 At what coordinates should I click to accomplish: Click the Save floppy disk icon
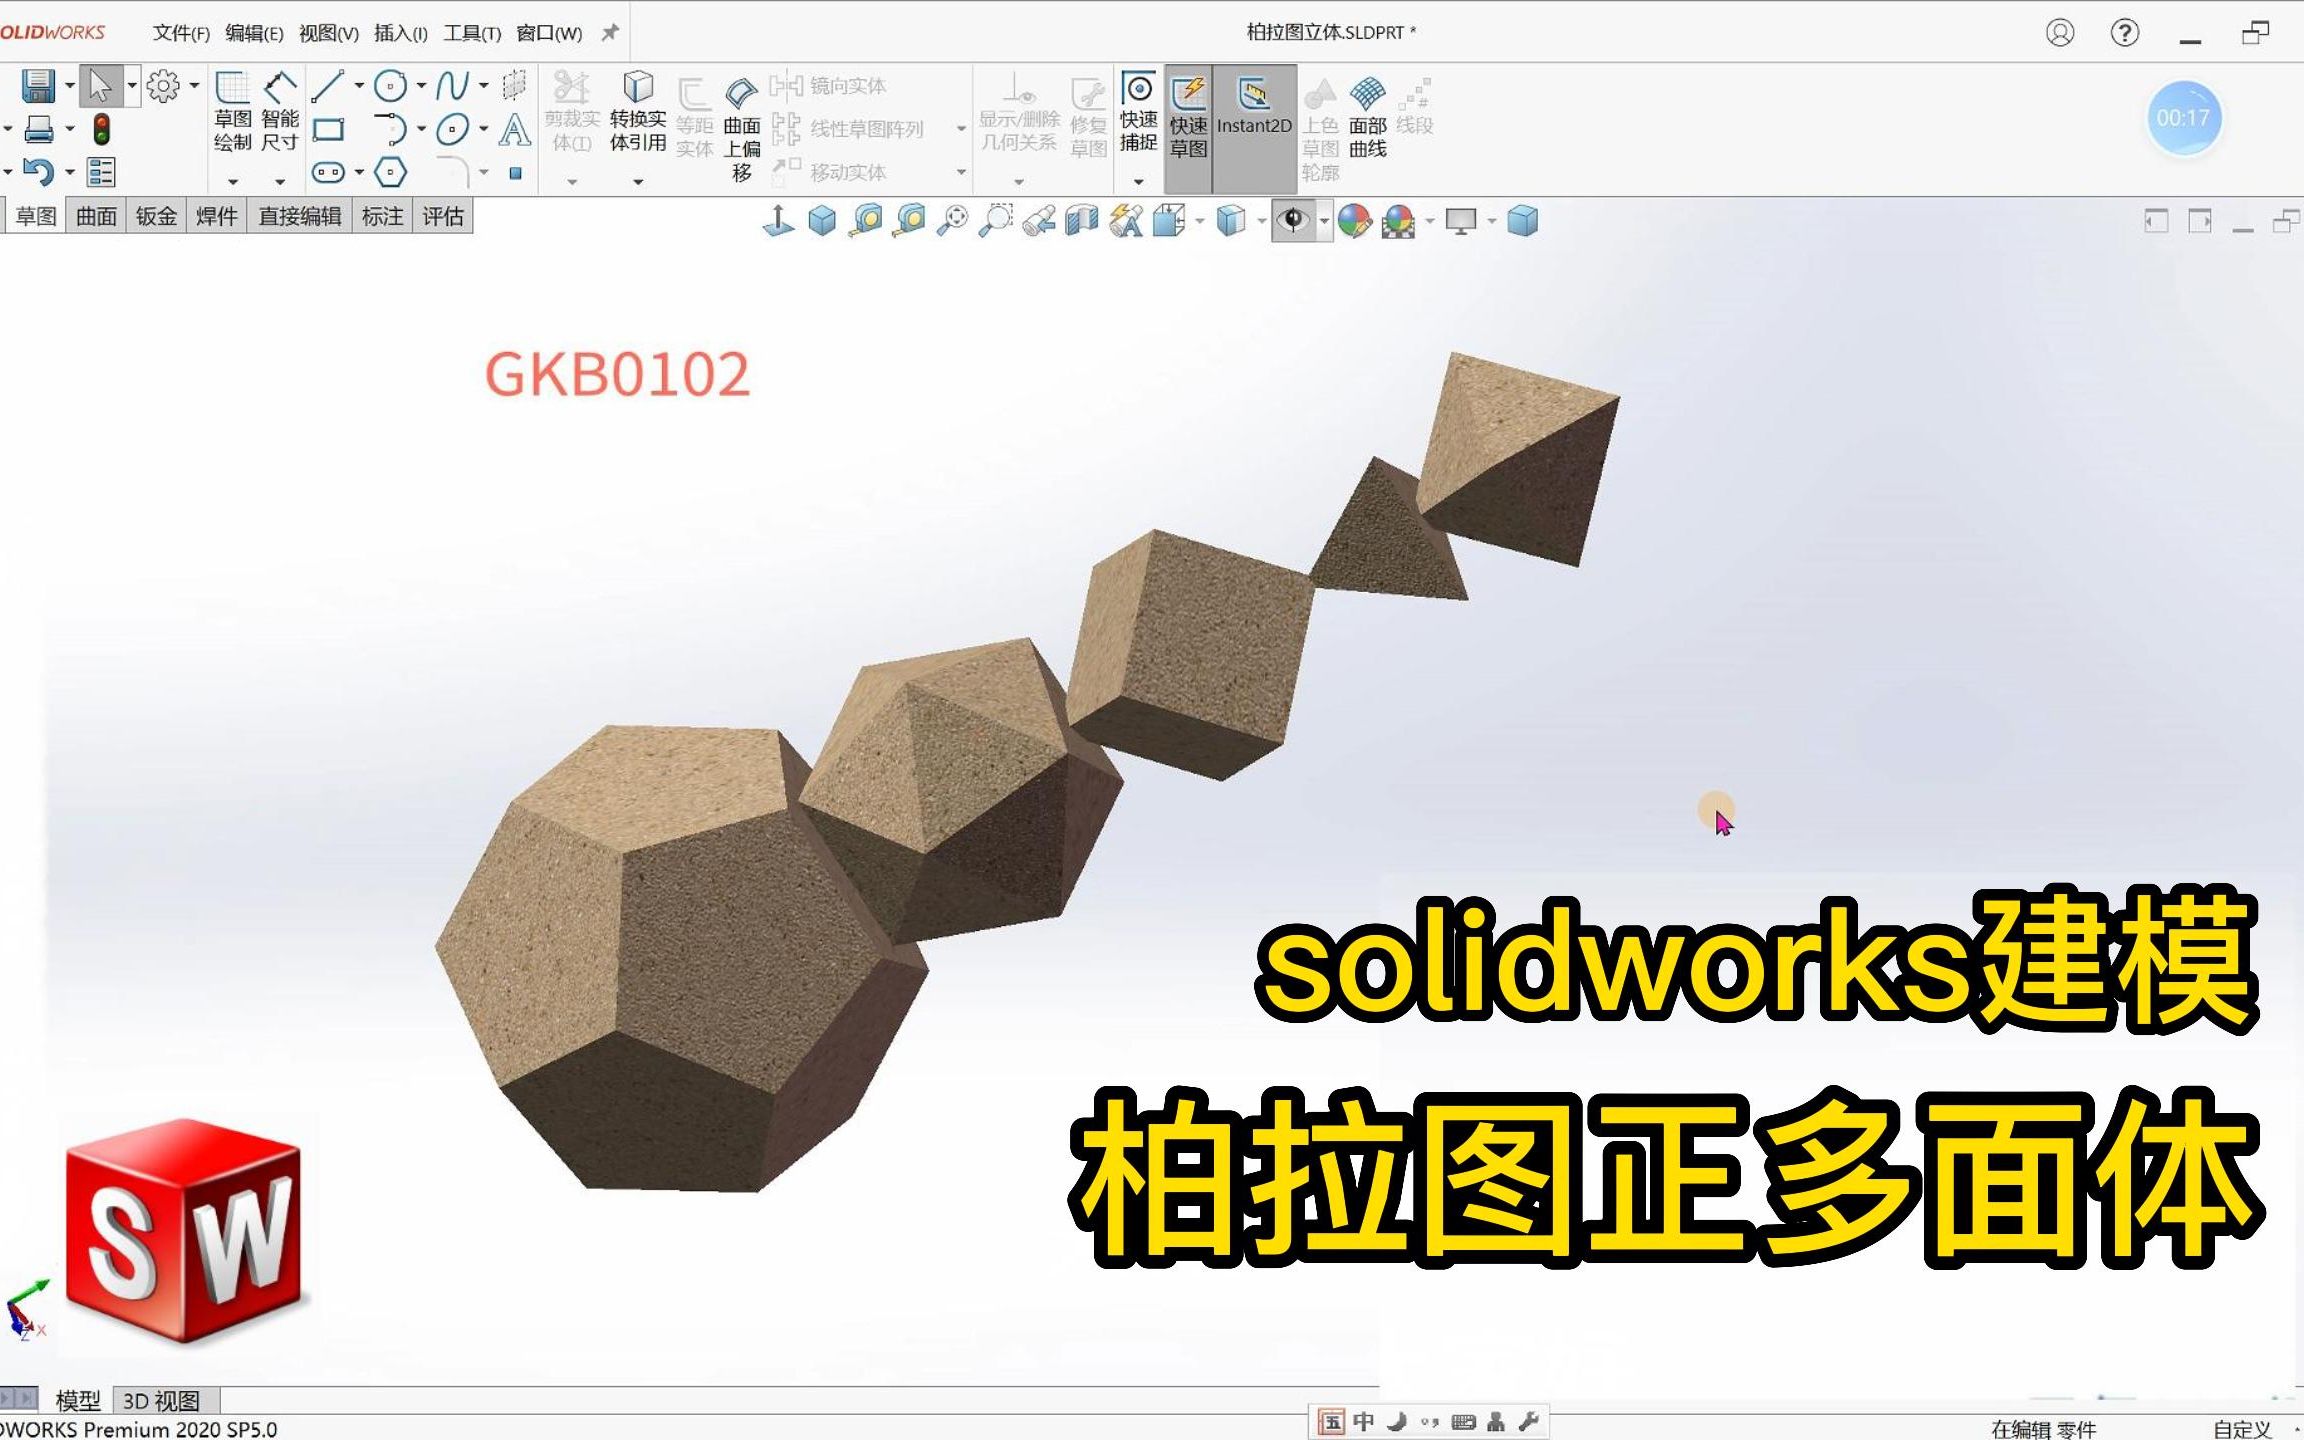click(x=38, y=86)
